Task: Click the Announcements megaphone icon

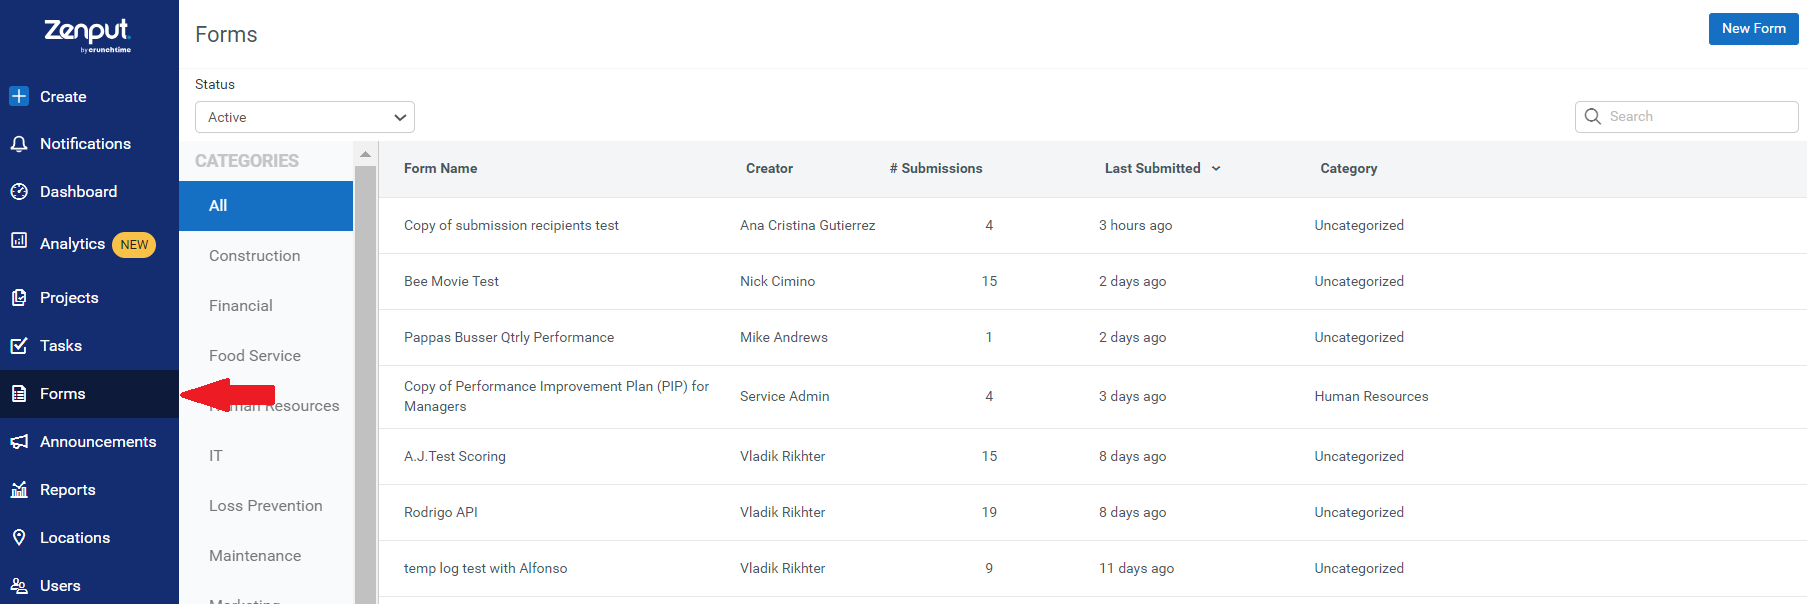Action: click(x=19, y=442)
